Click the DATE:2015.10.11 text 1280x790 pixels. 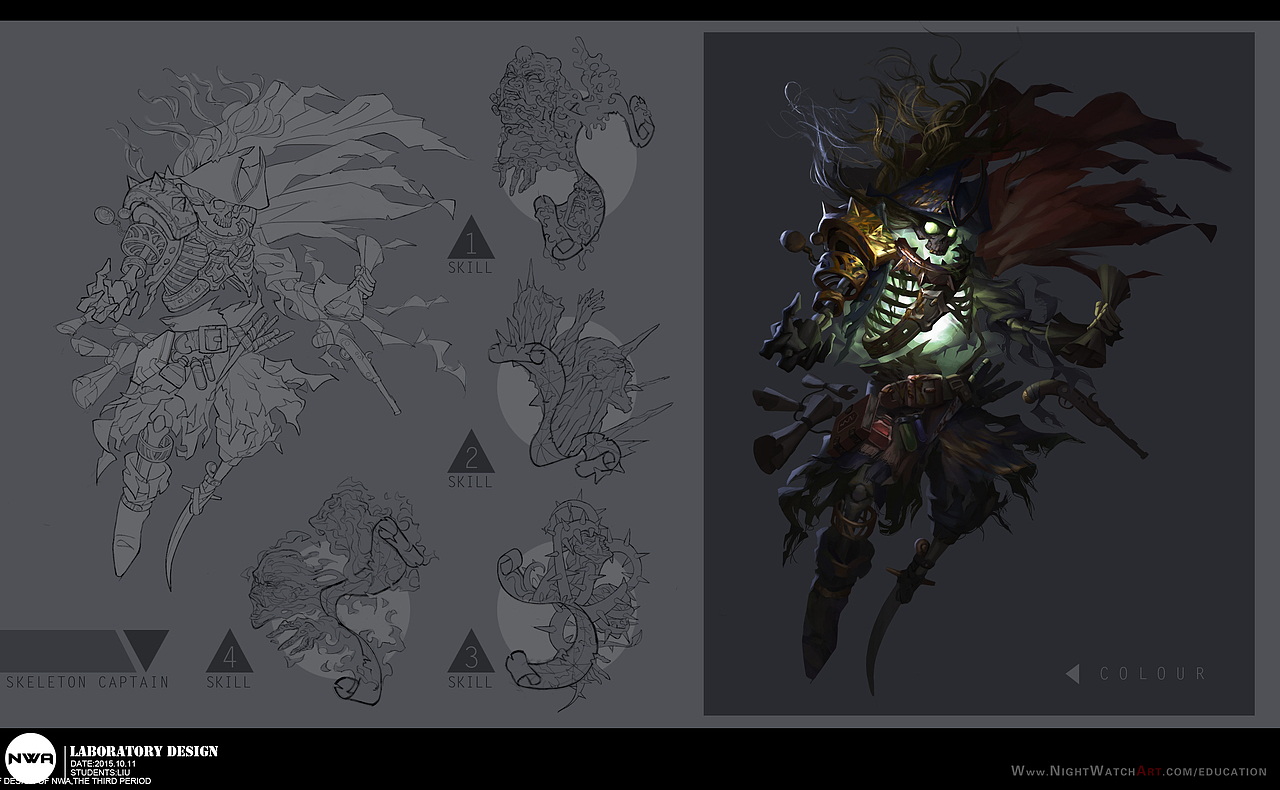(103, 764)
